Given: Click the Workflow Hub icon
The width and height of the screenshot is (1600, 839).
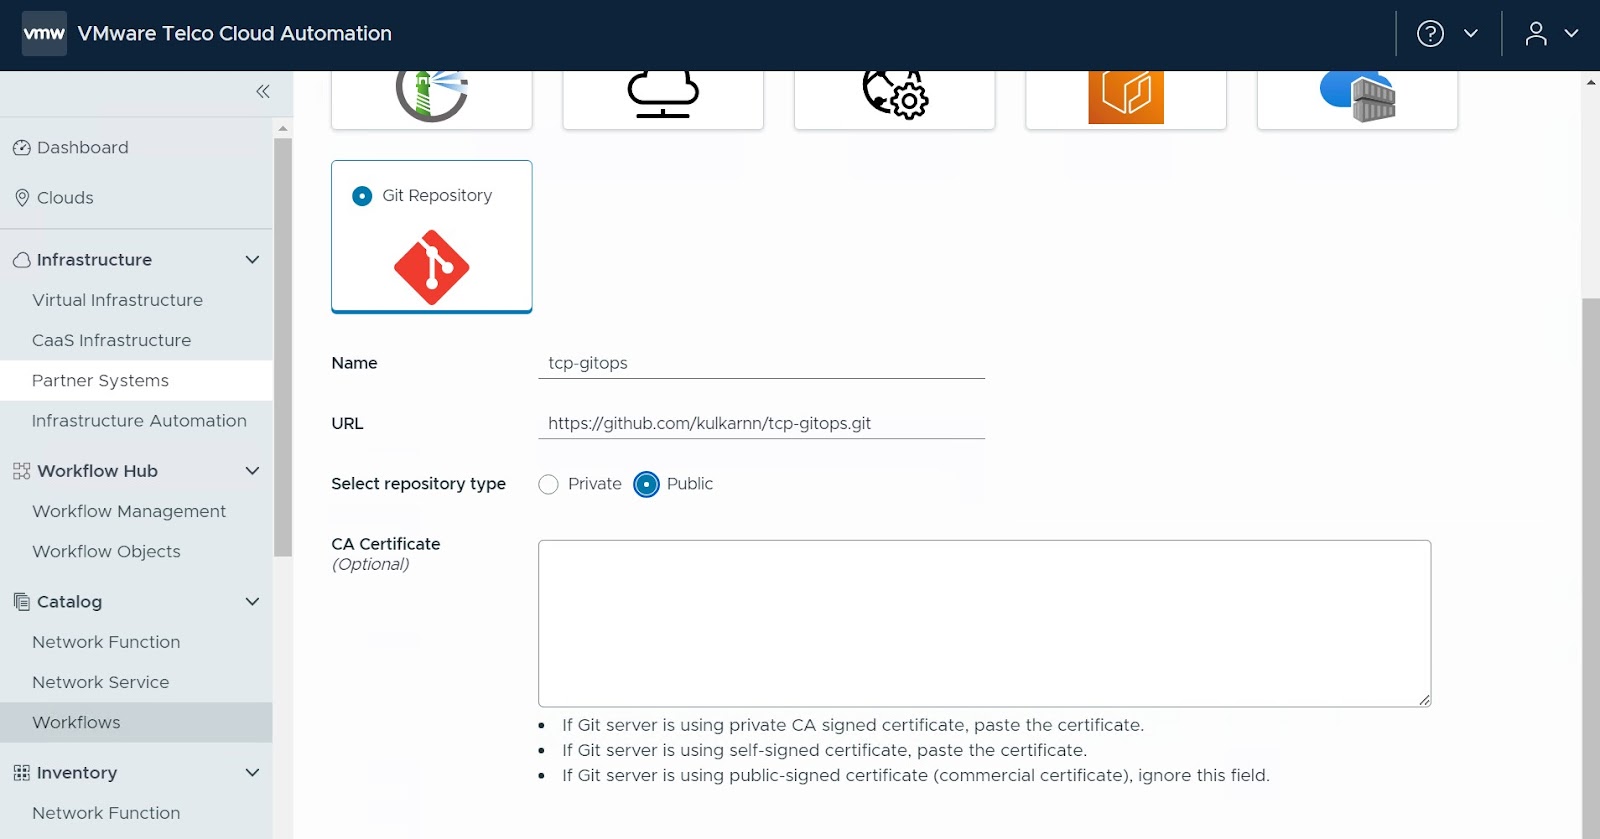Looking at the screenshot, I should (x=22, y=471).
